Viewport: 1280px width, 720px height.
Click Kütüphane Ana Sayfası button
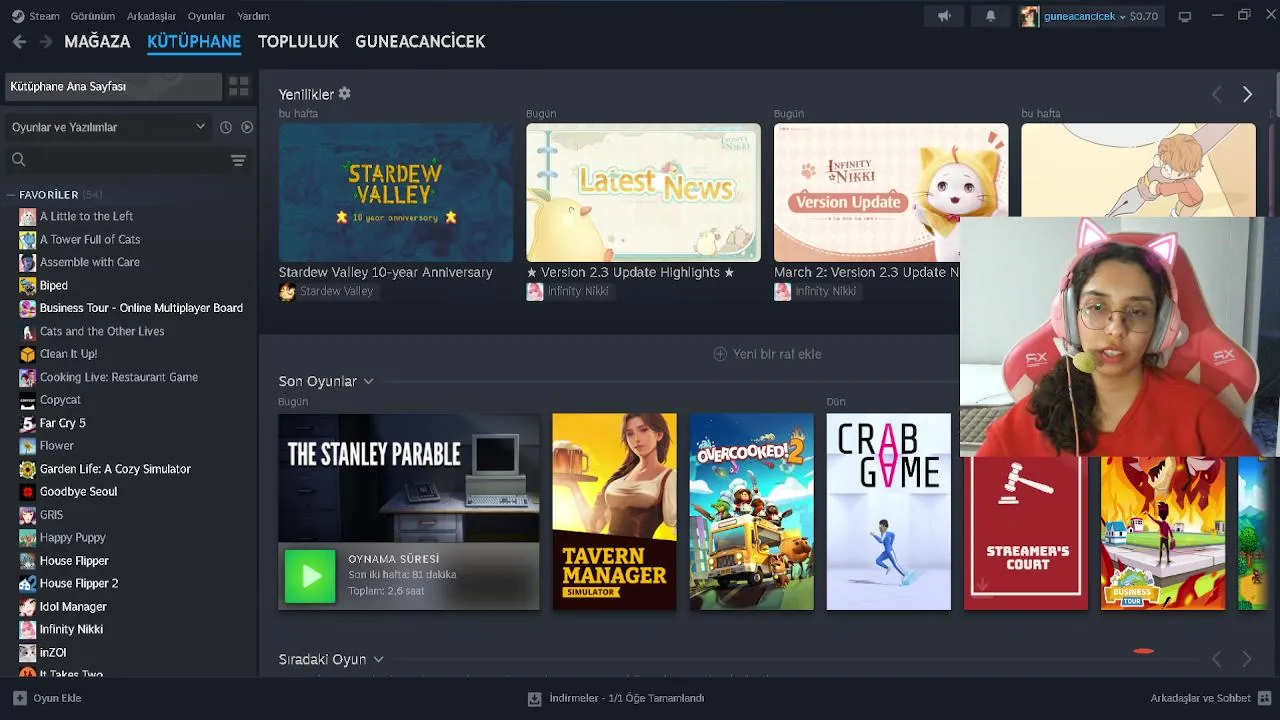pyautogui.click(x=113, y=87)
